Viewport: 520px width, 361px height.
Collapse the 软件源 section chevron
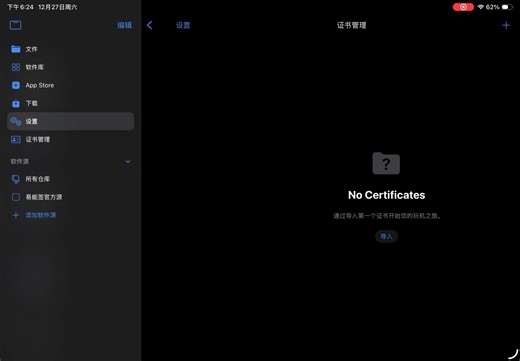coord(128,162)
